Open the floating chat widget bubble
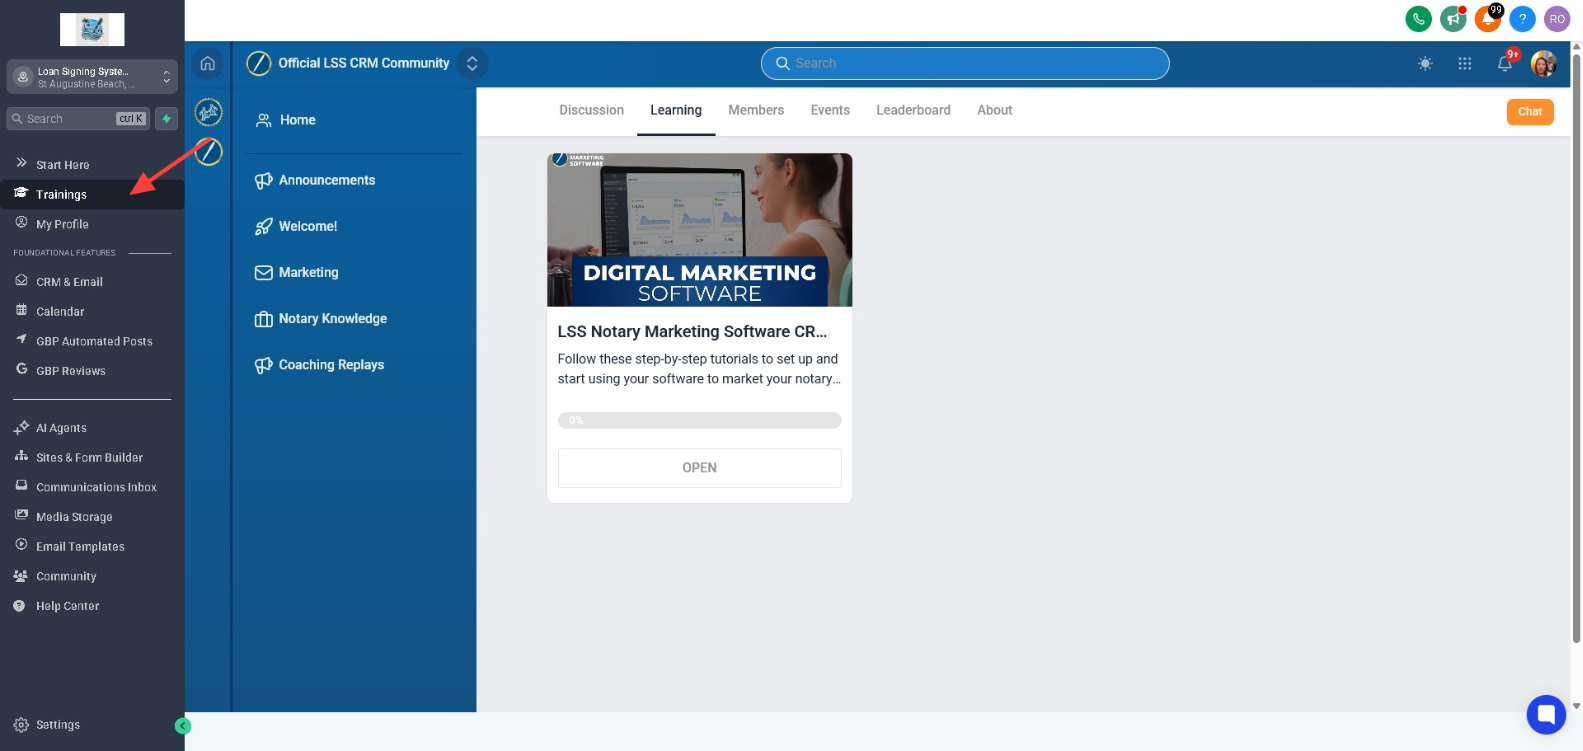This screenshot has height=751, width=1583. pos(1546,714)
